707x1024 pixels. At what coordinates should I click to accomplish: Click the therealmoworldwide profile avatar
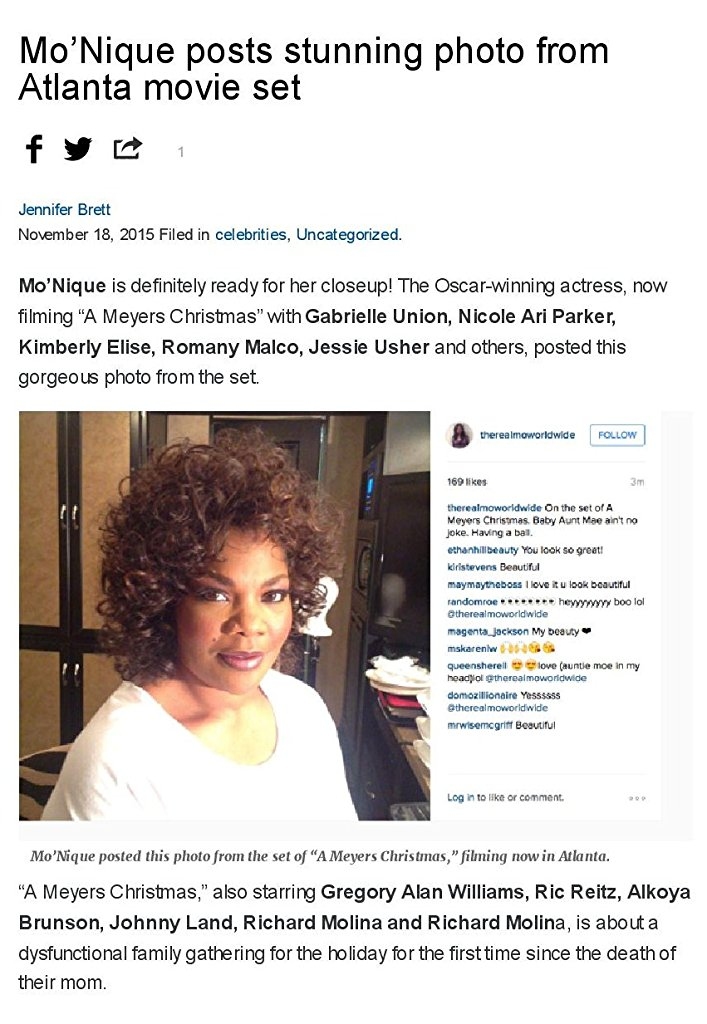(459, 435)
